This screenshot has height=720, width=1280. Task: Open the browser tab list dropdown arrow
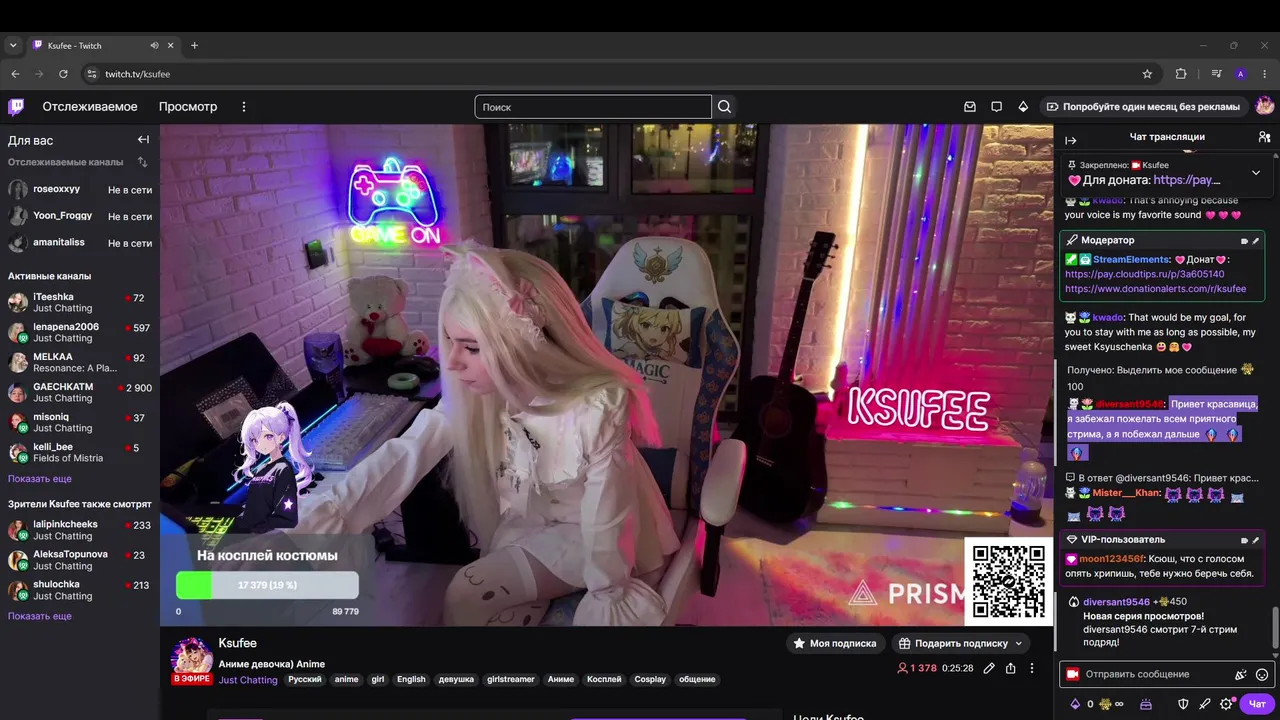point(13,45)
